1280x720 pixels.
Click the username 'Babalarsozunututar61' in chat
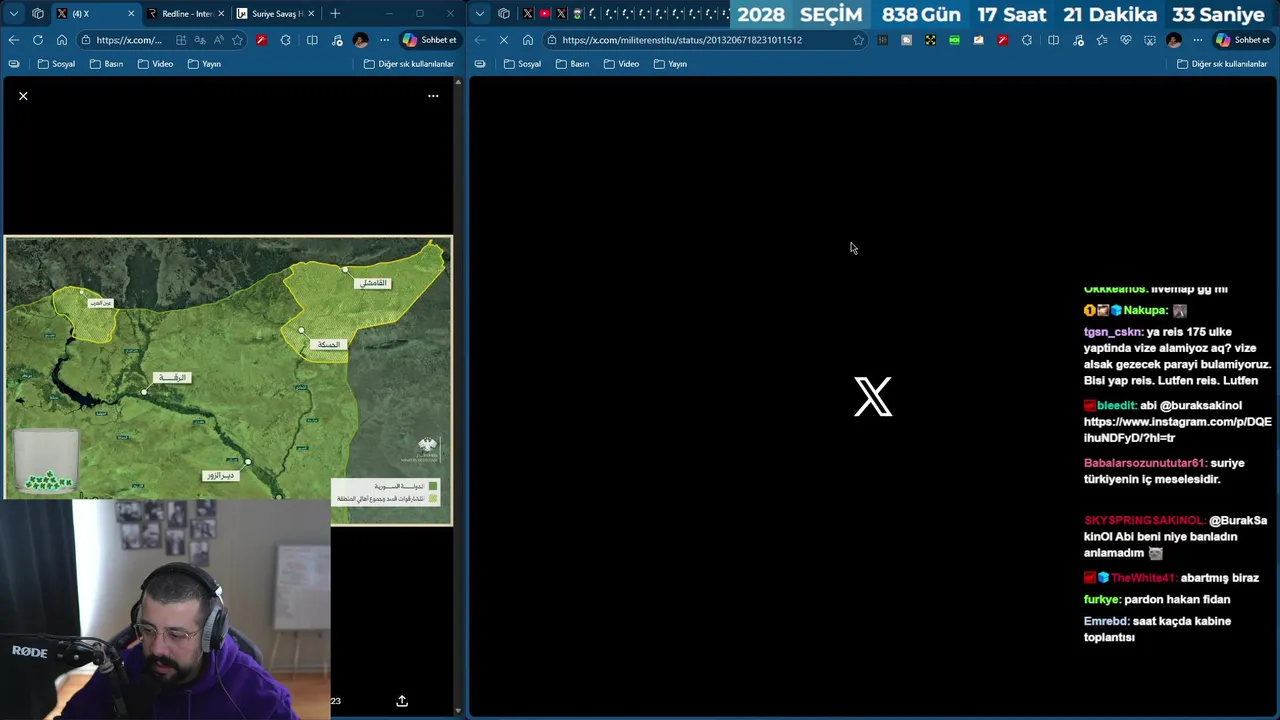[x=1144, y=463]
